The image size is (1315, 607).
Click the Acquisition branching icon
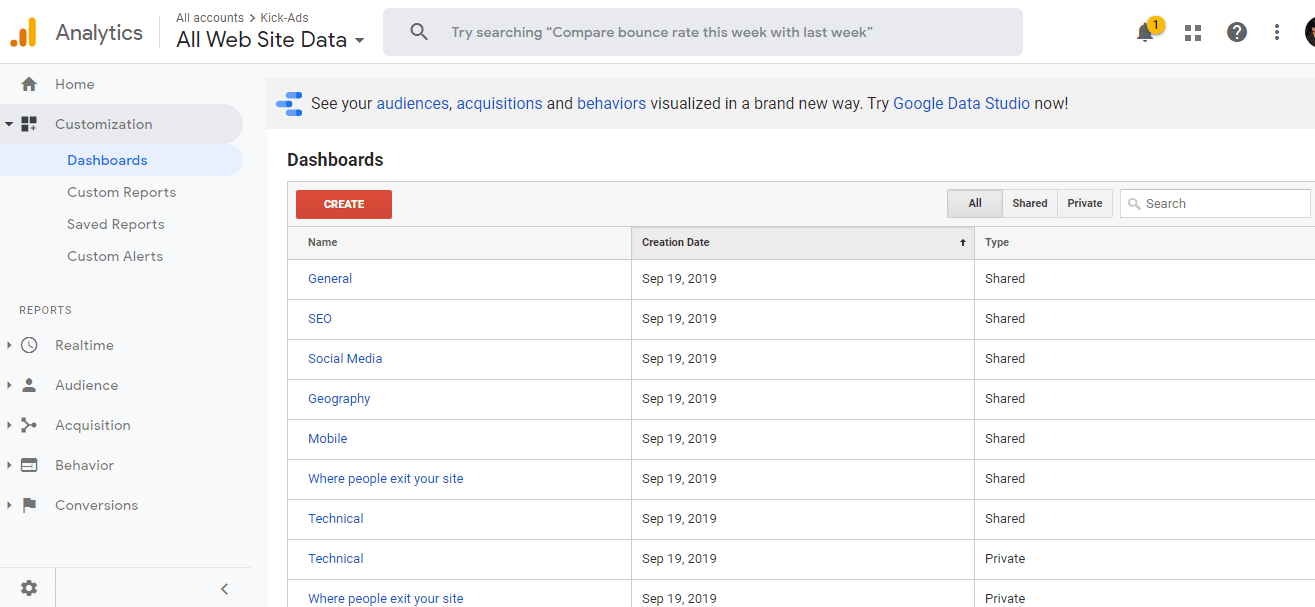[x=29, y=425]
